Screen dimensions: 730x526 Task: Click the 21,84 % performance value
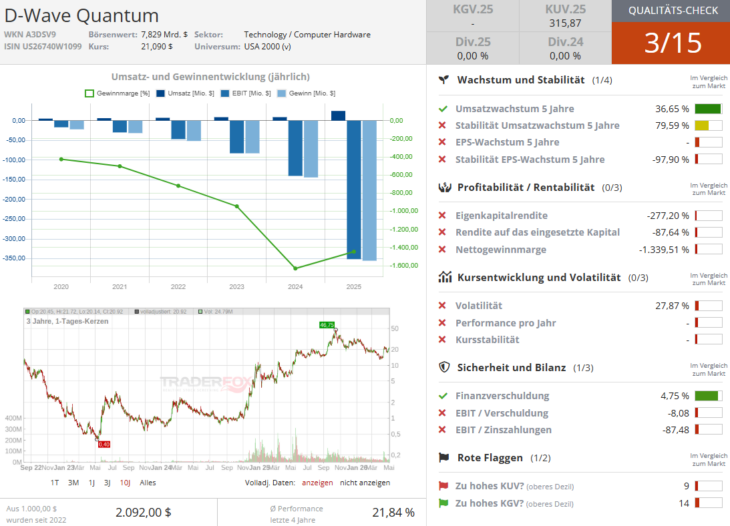pos(393,513)
